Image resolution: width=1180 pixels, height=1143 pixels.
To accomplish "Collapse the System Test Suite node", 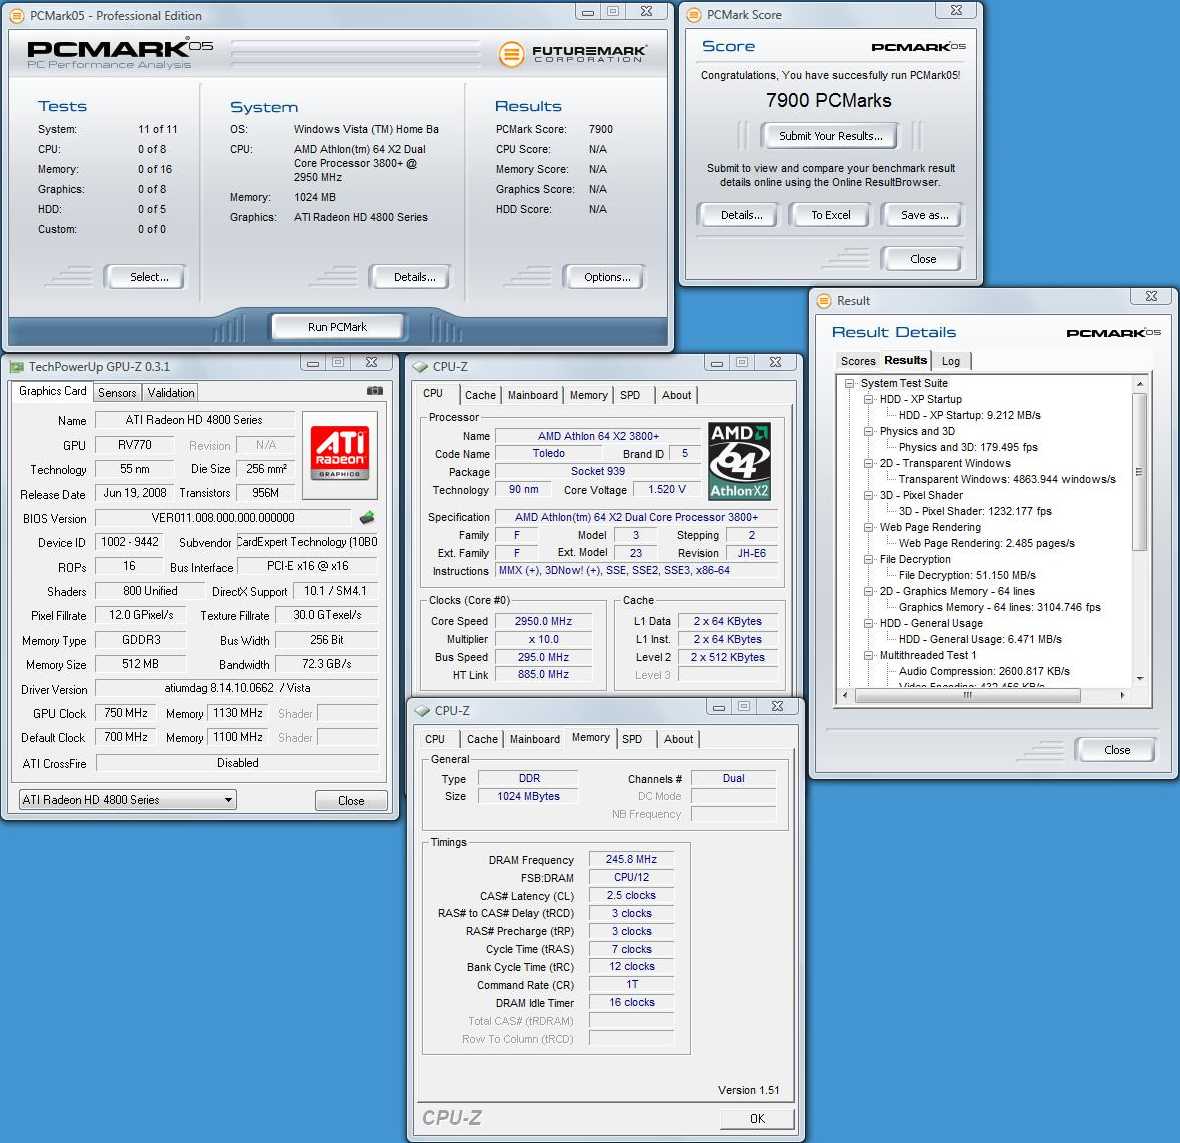I will [850, 383].
